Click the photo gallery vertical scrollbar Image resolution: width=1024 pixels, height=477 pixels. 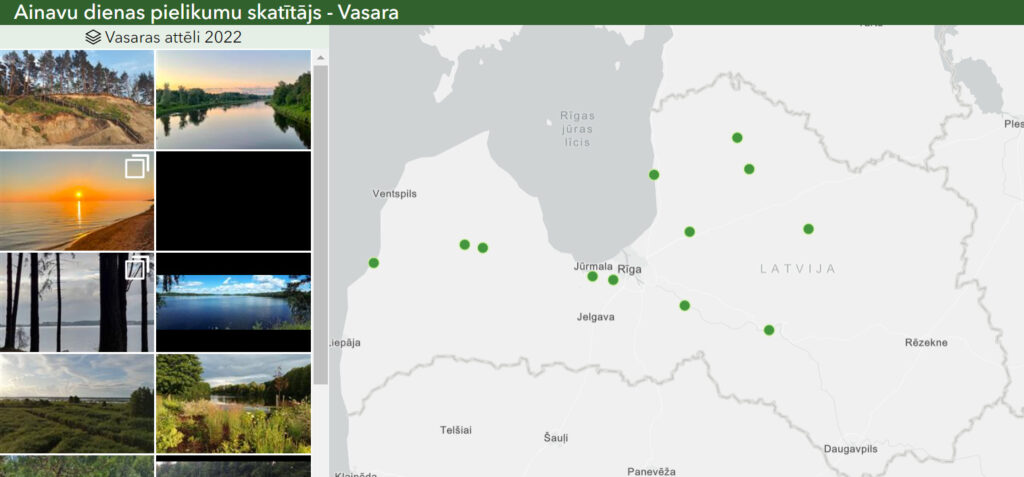(x=320, y=225)
